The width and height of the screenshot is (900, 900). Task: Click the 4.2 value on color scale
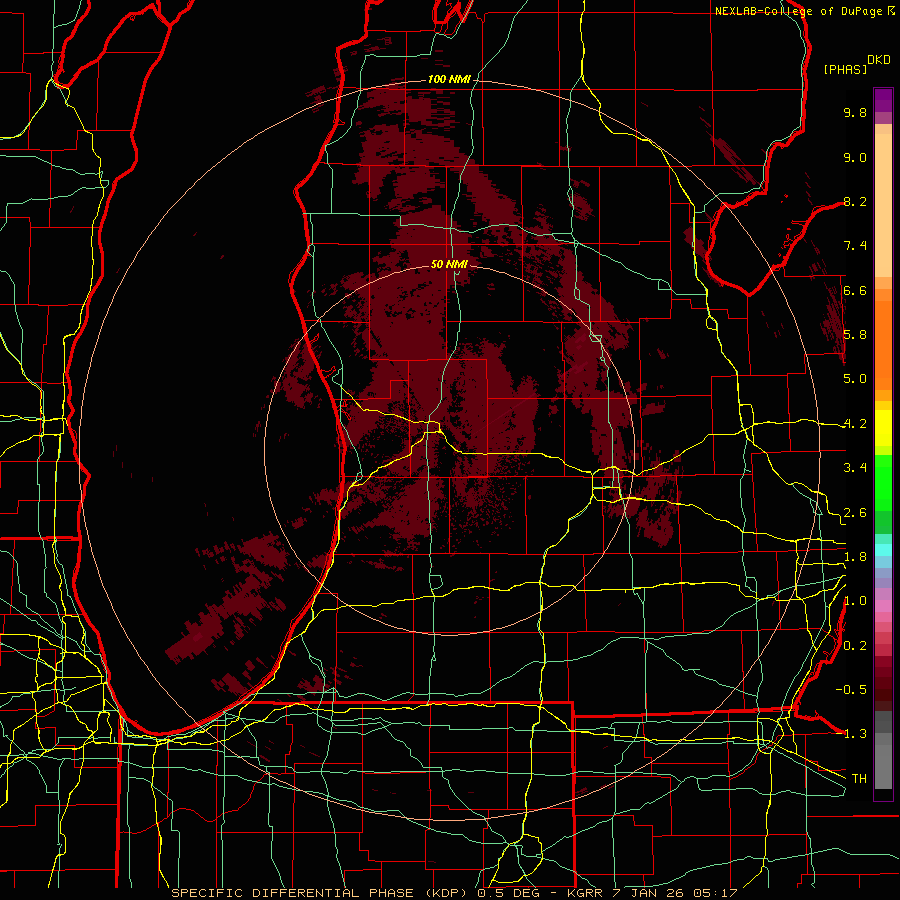click(855, 424)
